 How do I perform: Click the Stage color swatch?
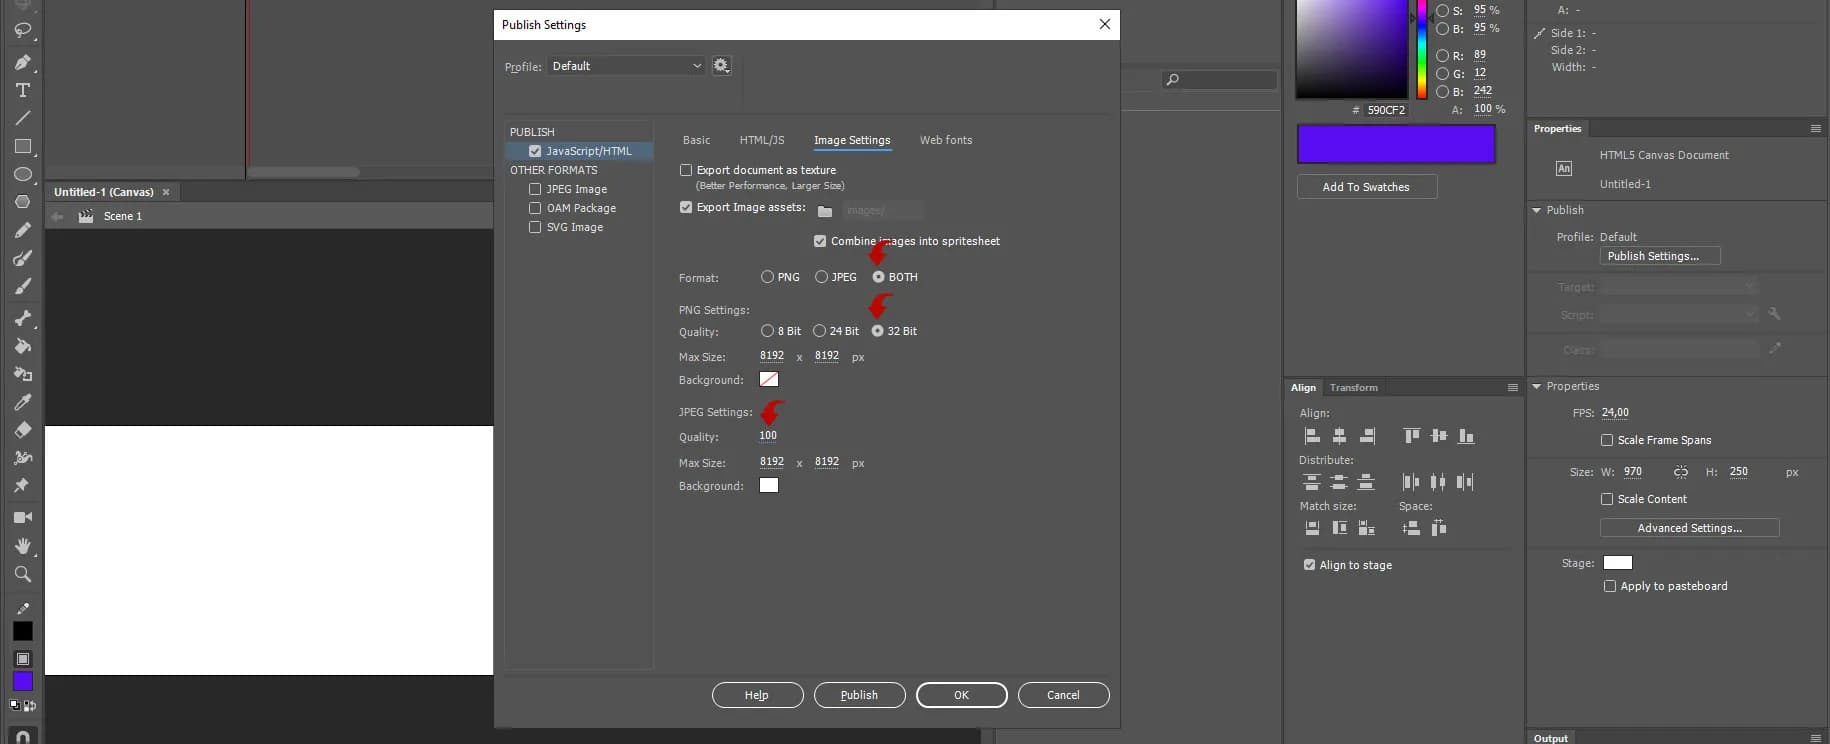1617,563
